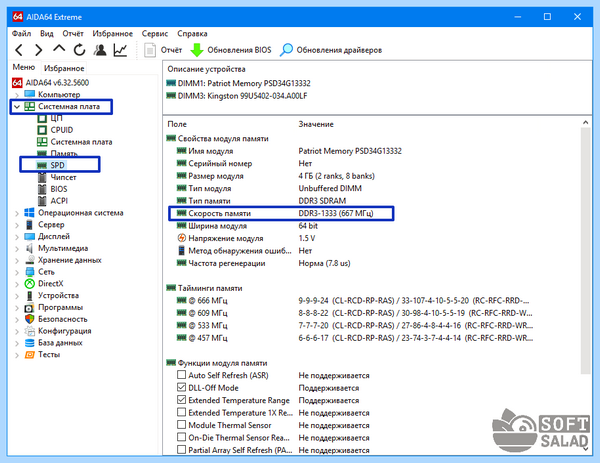The width and height of the screenshot is (600, 463).
Task: Collapse the Системная плата tree node
Action: (17, 107)
